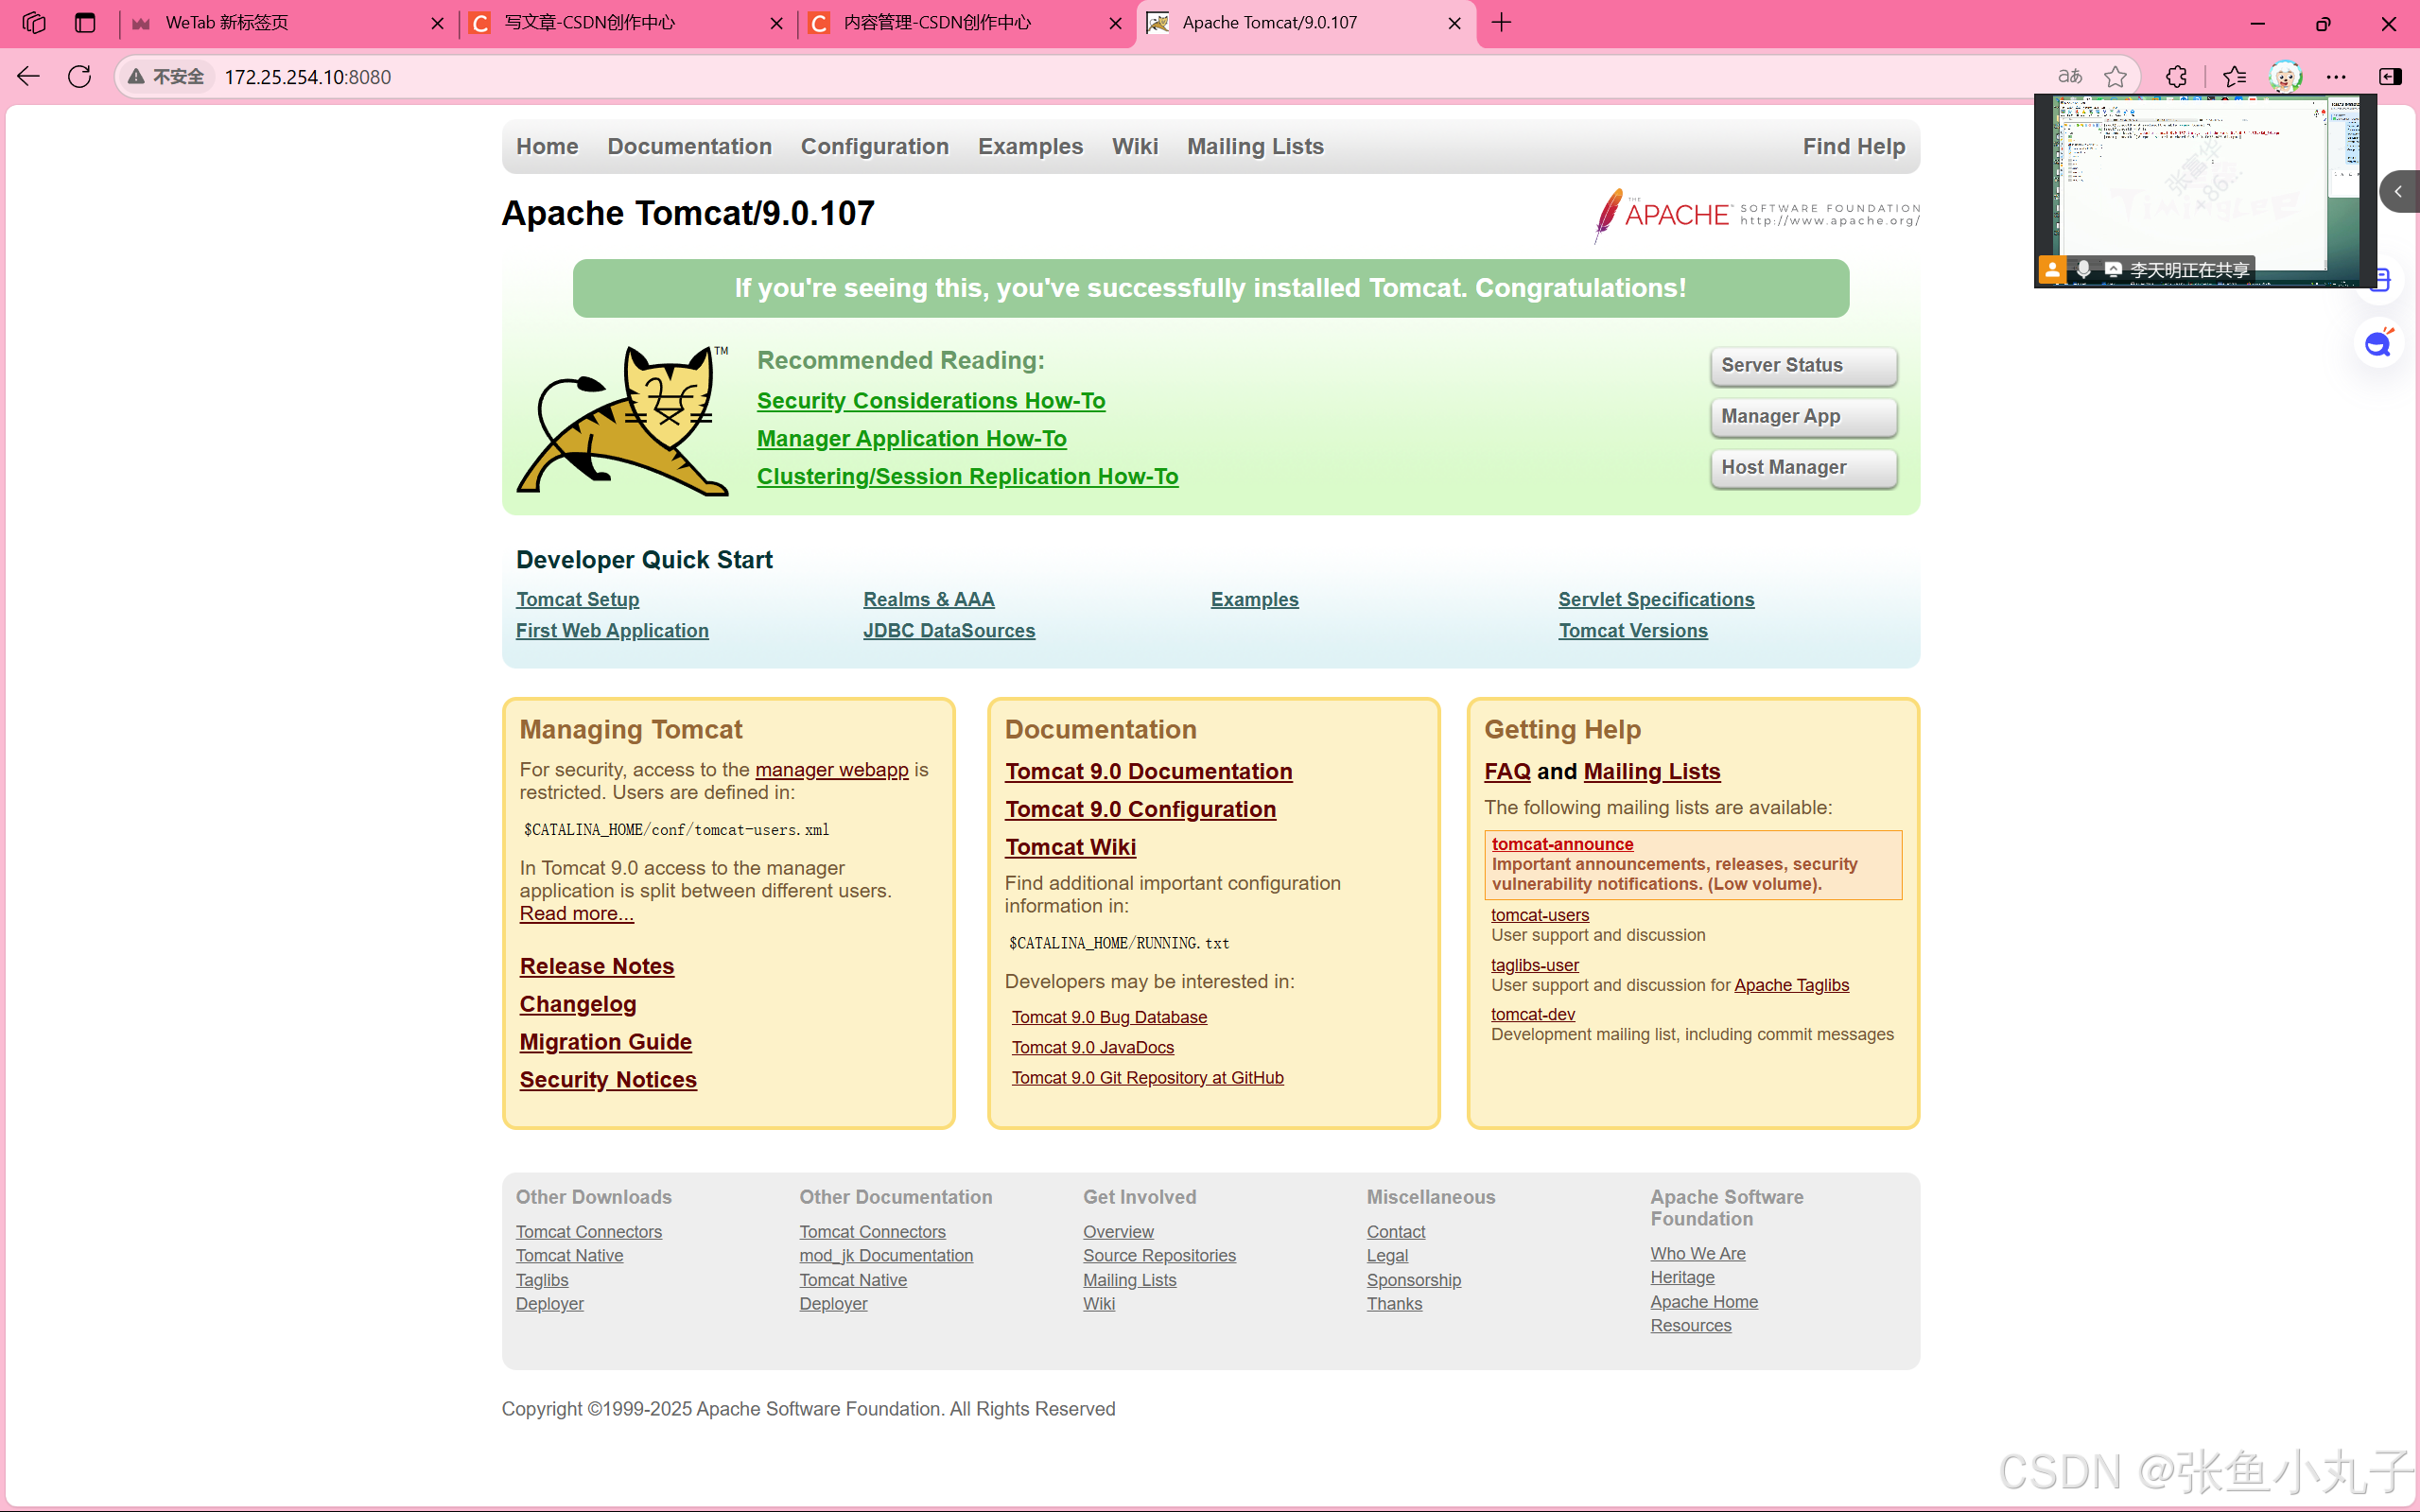The image size is (2420, 1512).
Task: Open the chat assistant floating icon
Action: [2377, 345]
